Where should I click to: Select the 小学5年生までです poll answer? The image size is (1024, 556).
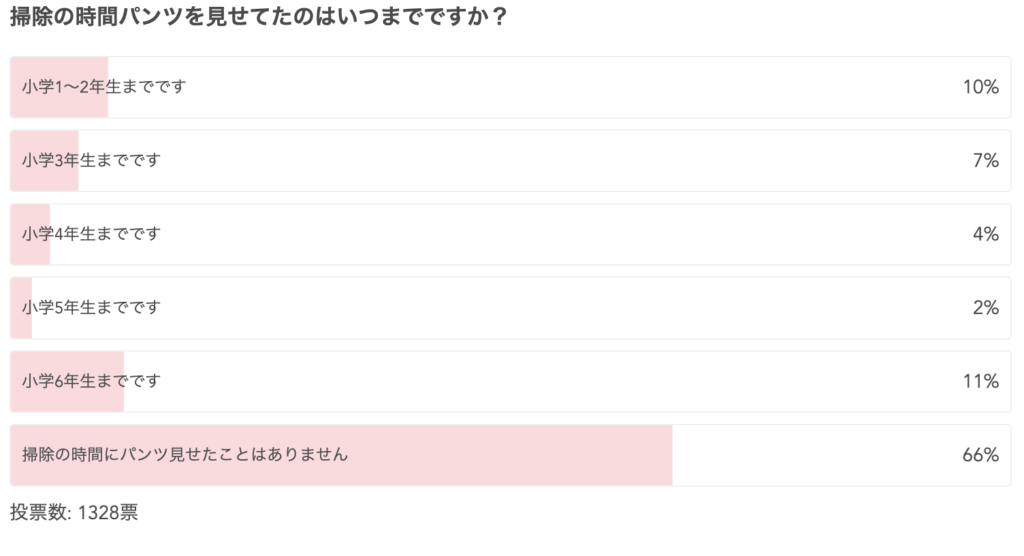pyautogui.click(x=511, y=308)
